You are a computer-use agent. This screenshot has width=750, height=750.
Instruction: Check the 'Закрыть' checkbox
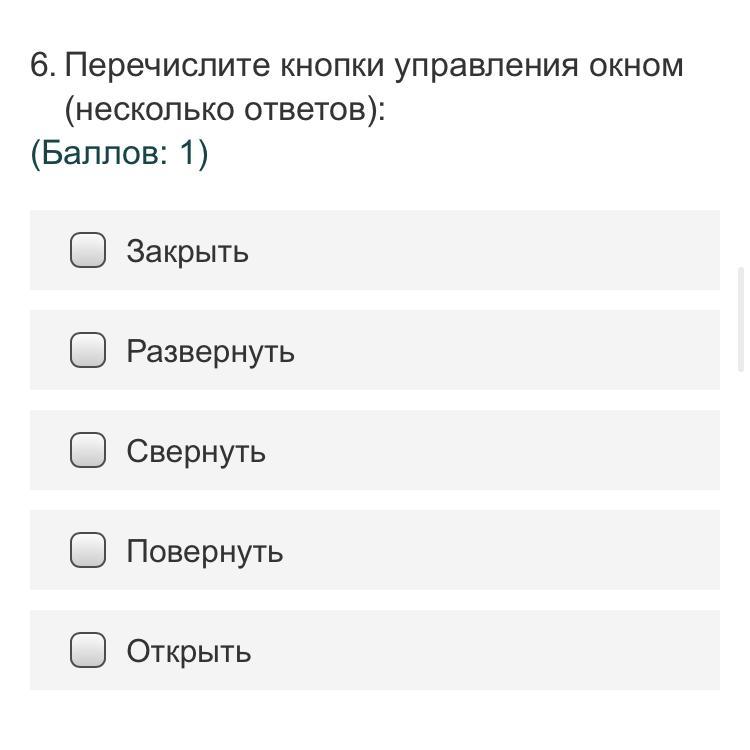coord(88,250)
